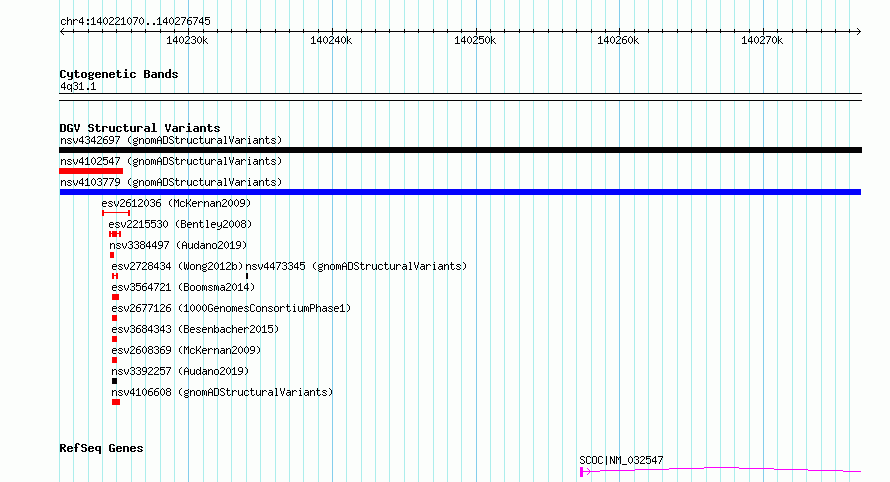Click the RefSeq Genes track title
Image resolution: width=890 pixels, height=482 pixels.
pos(101,448)
